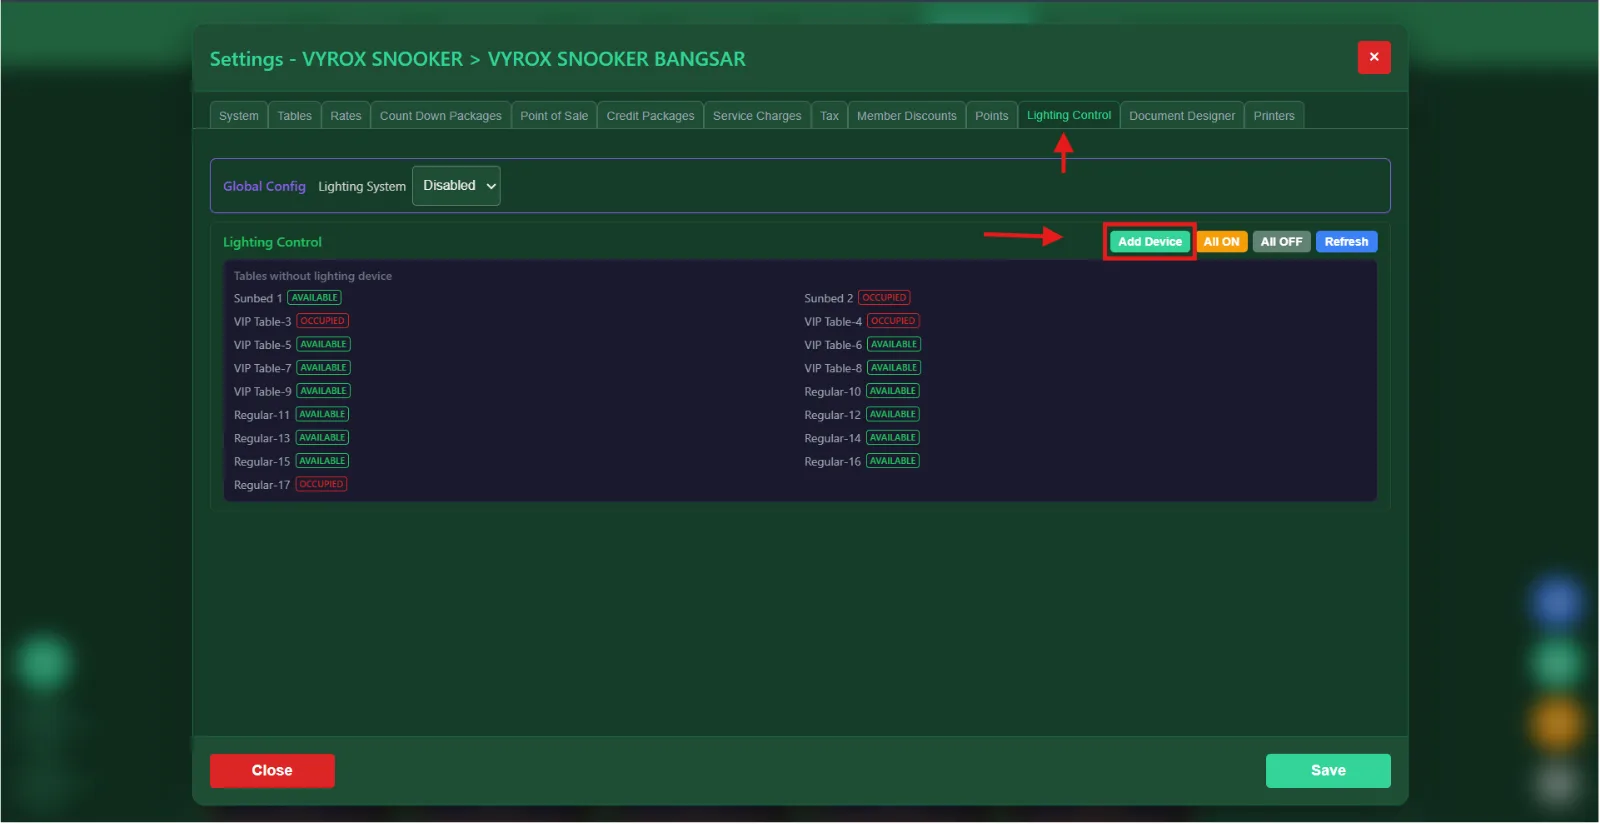Click the Settings dialog title text
1600x824 pixels.
(x=477, y=59)
